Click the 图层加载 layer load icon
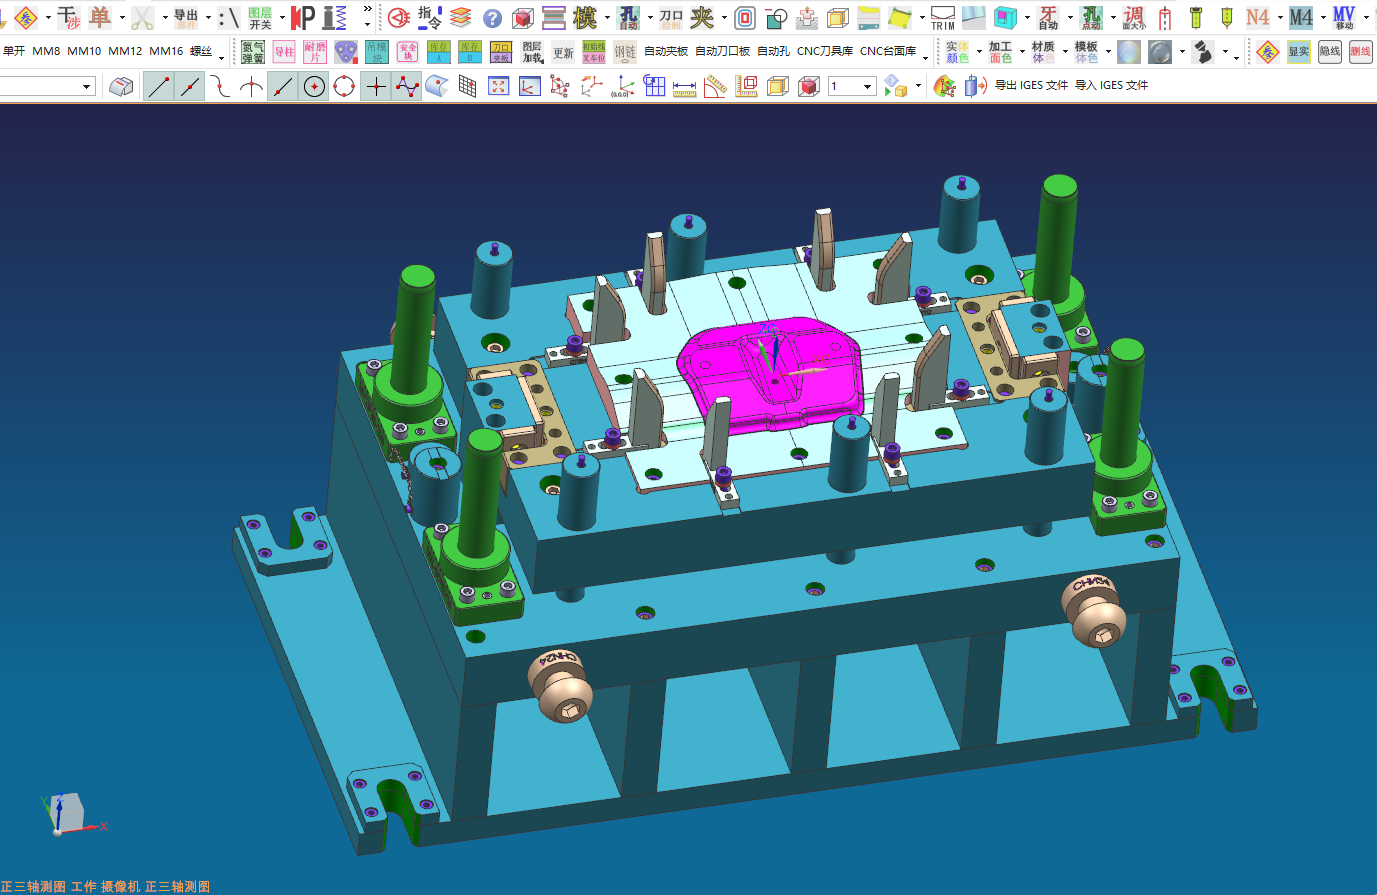 coord(532,52)
